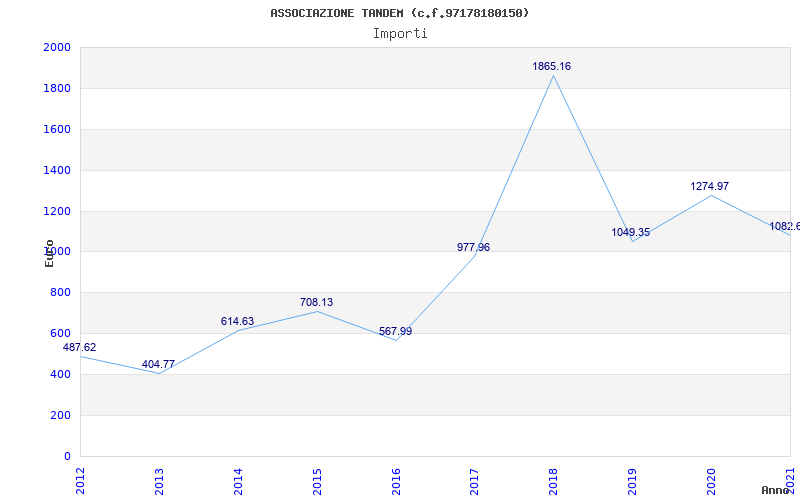800x500 pixels.
Task: Click the 2000 y-axis tick label
Action: pos(57,47)
